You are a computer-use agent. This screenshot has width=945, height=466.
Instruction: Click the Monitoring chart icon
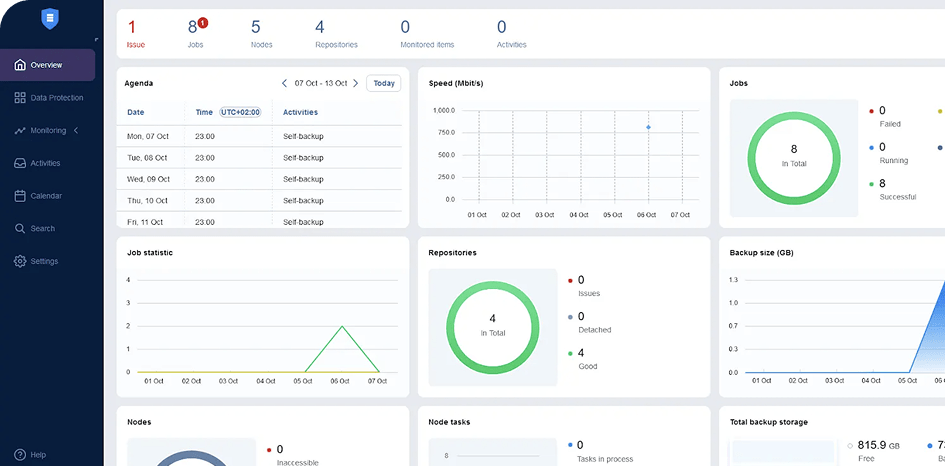pyautogui.click(x=20, y=130)
